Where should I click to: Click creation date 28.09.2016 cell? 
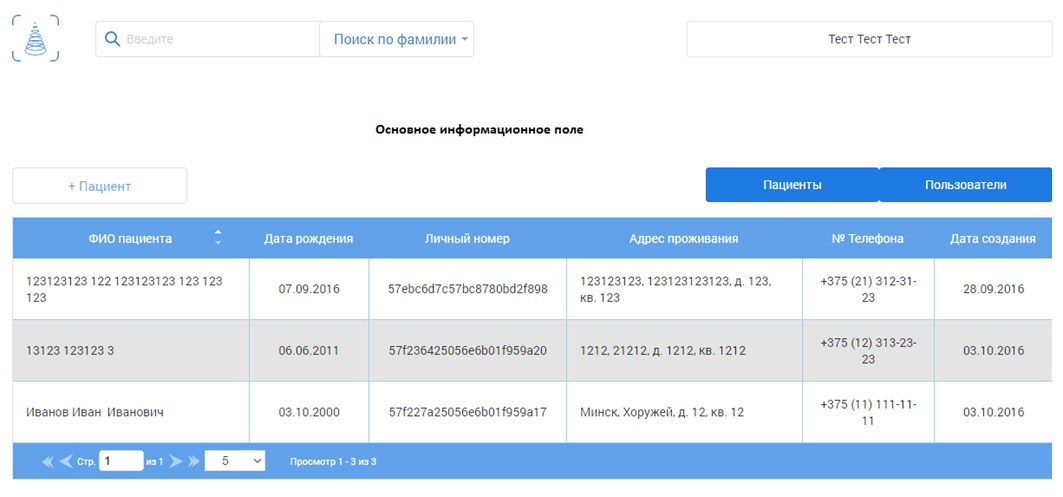tap(993, 289)
